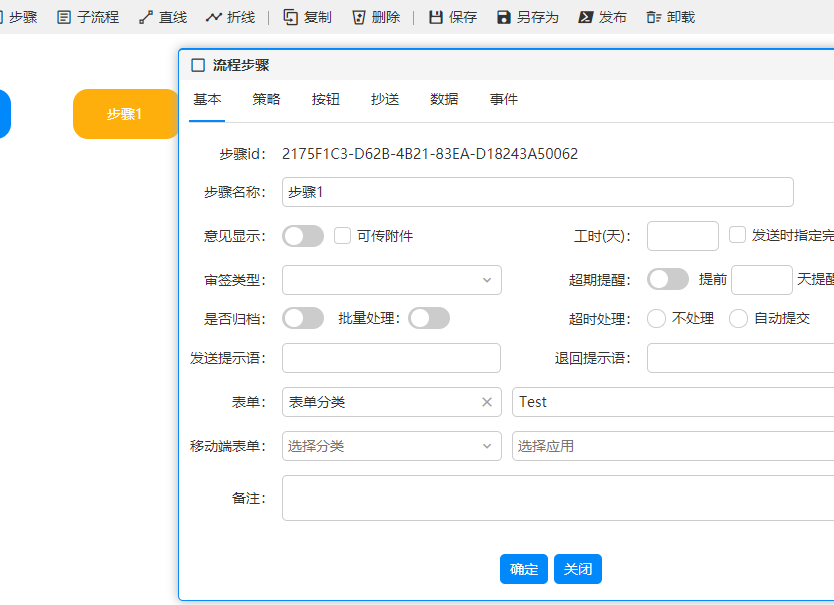Viewport: 834px width, 605px height.
Task: Click the step id 2175F1C3-D62B-4B21-83EA-D18243A50062
Action: (x=430, y=154)
